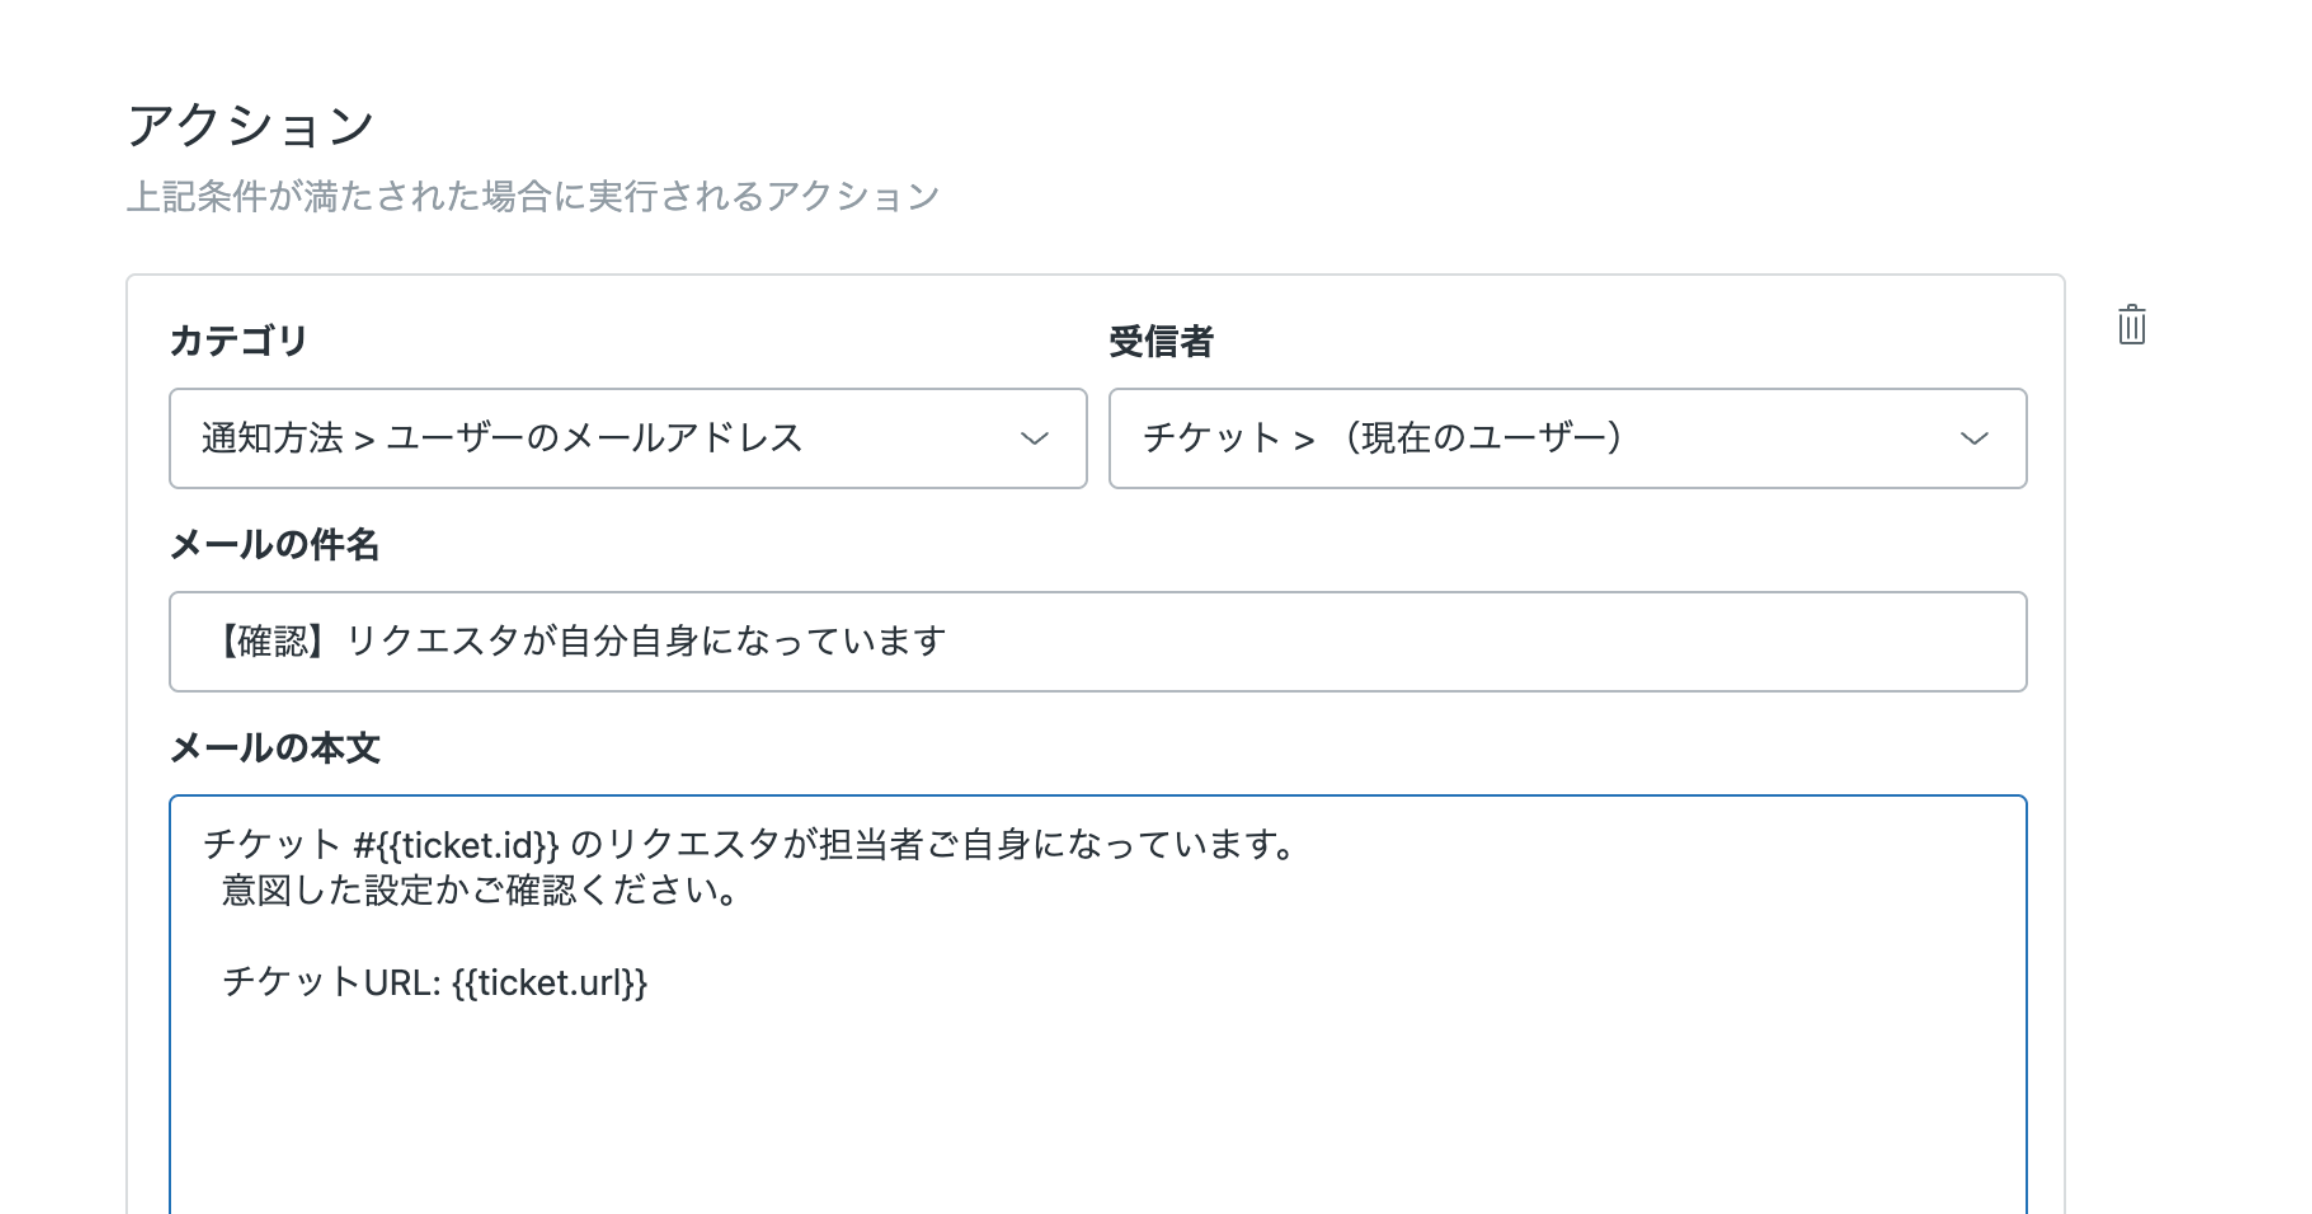
Task: Click the line 意図した設定かご確認ください in body
Action: (x=480, y=890)
